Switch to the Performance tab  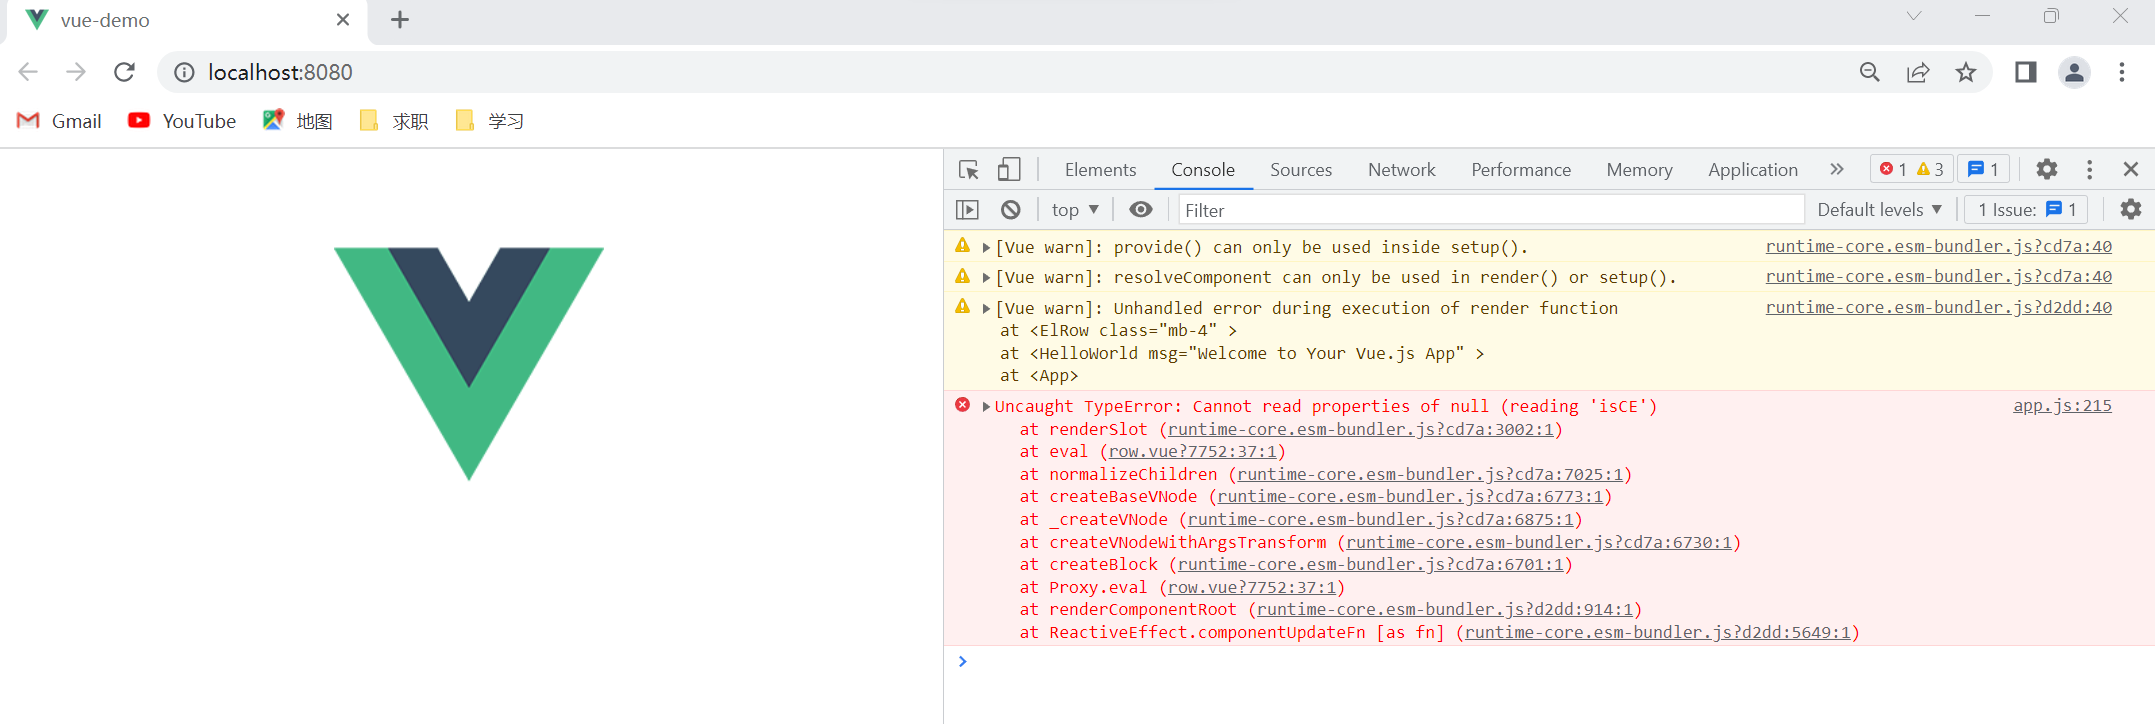coord(1521,169)
